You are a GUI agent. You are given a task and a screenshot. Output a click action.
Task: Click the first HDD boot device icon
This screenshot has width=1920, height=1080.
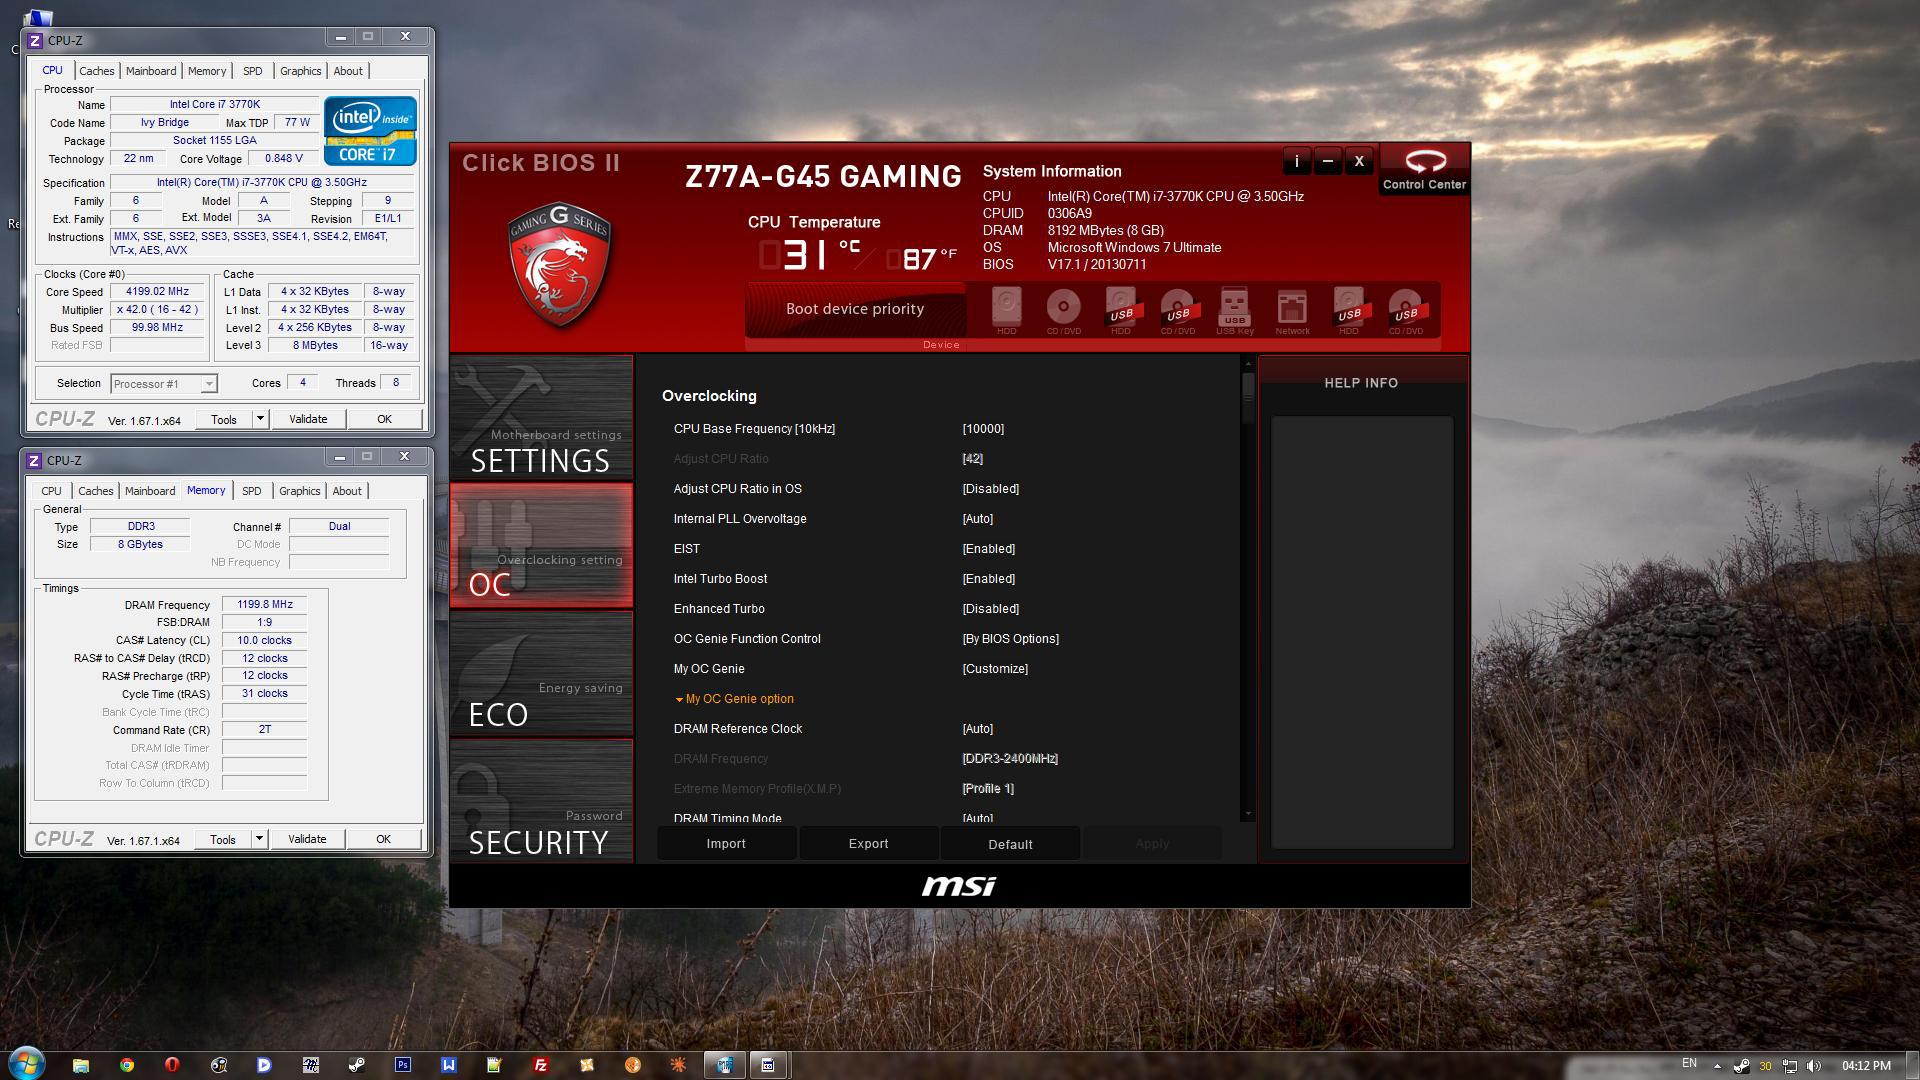1006,310
